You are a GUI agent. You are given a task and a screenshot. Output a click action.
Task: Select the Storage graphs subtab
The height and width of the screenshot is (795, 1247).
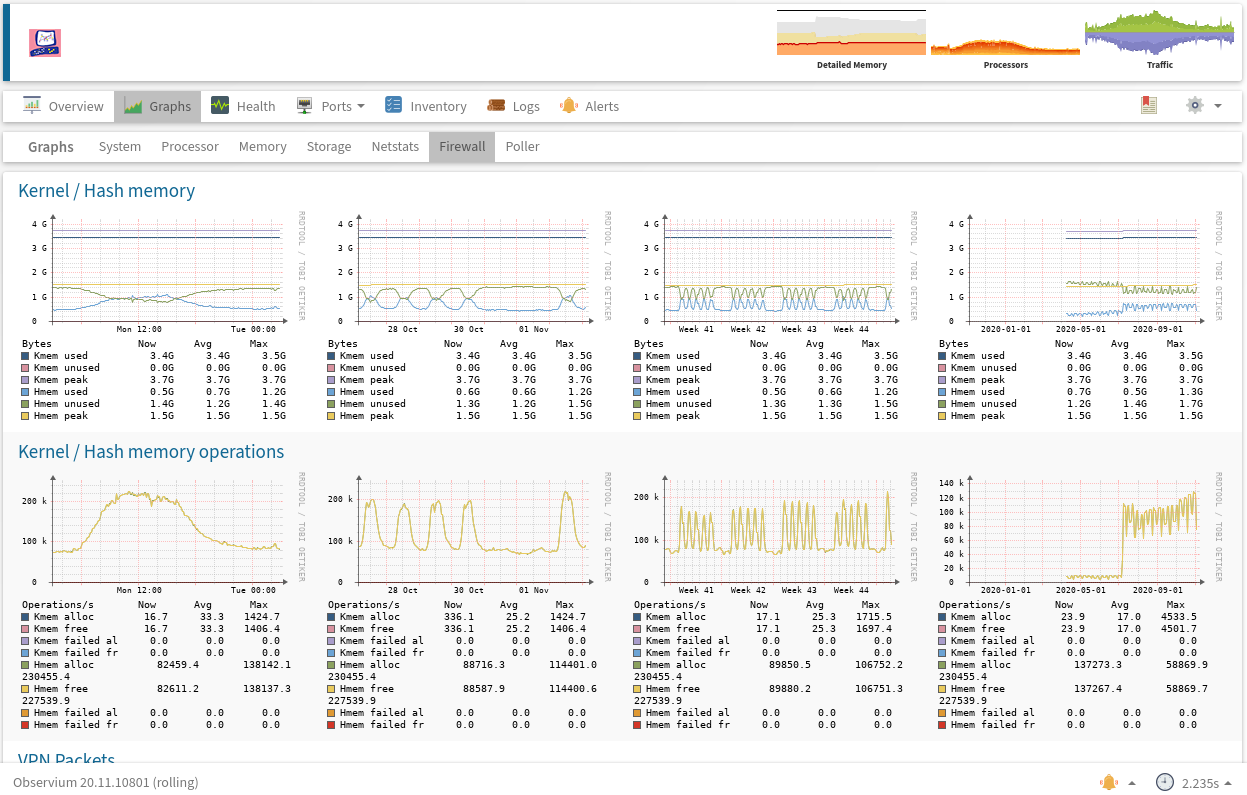pyautogui.click(x=329, y=146)
